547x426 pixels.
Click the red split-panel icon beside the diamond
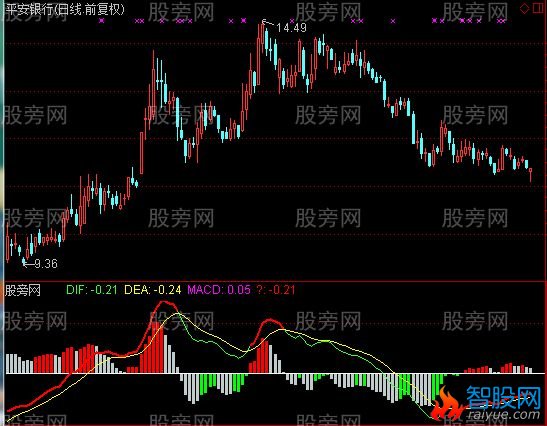coord(539,8)
